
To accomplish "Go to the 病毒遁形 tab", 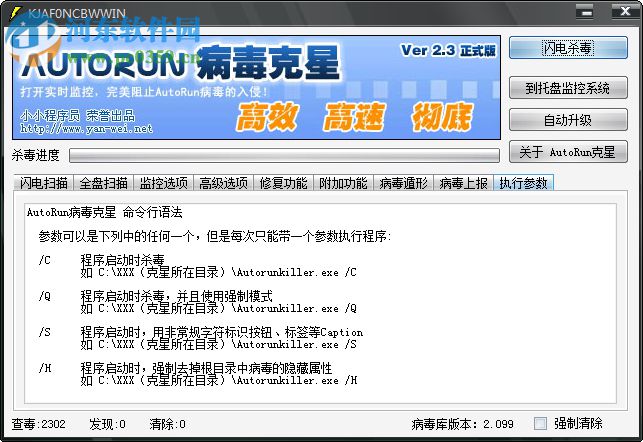I will click(x=403, y=183).
